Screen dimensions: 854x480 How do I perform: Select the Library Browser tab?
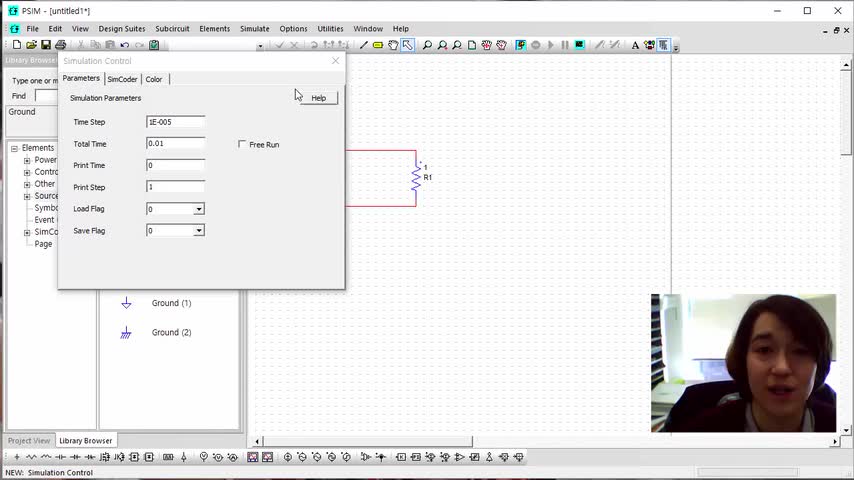coord(86,440)
